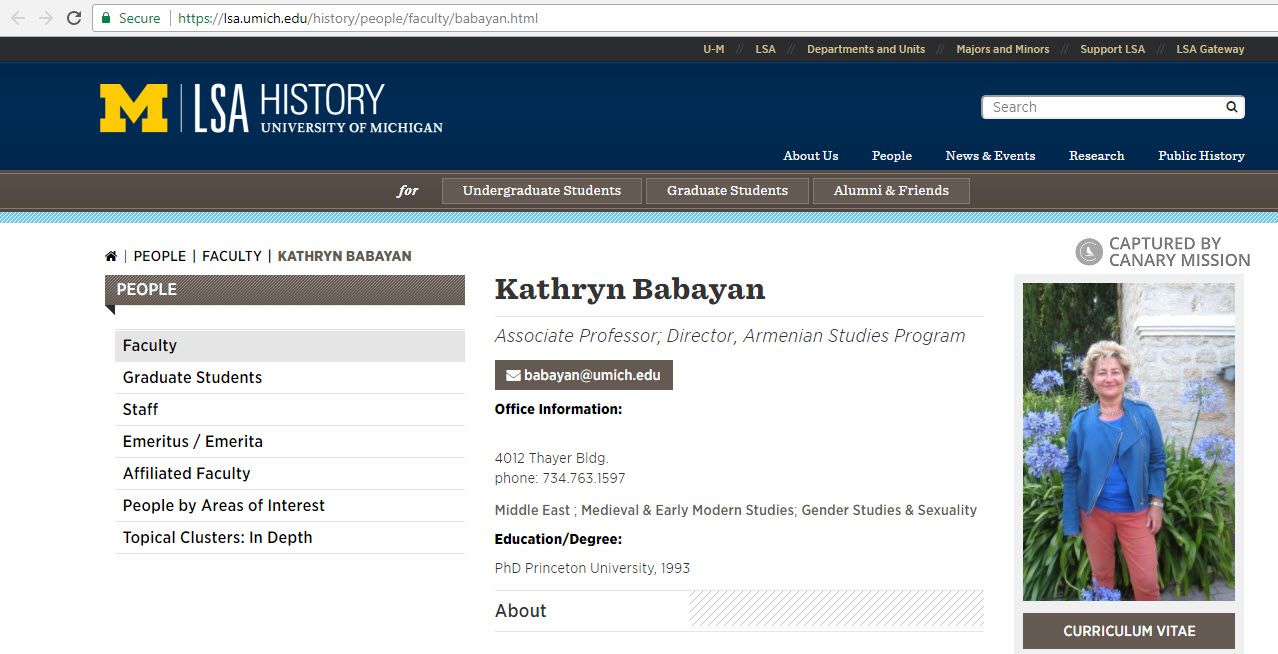Select the Graduate Students audience tab
1278x654 pixels.
coord(727,190)
